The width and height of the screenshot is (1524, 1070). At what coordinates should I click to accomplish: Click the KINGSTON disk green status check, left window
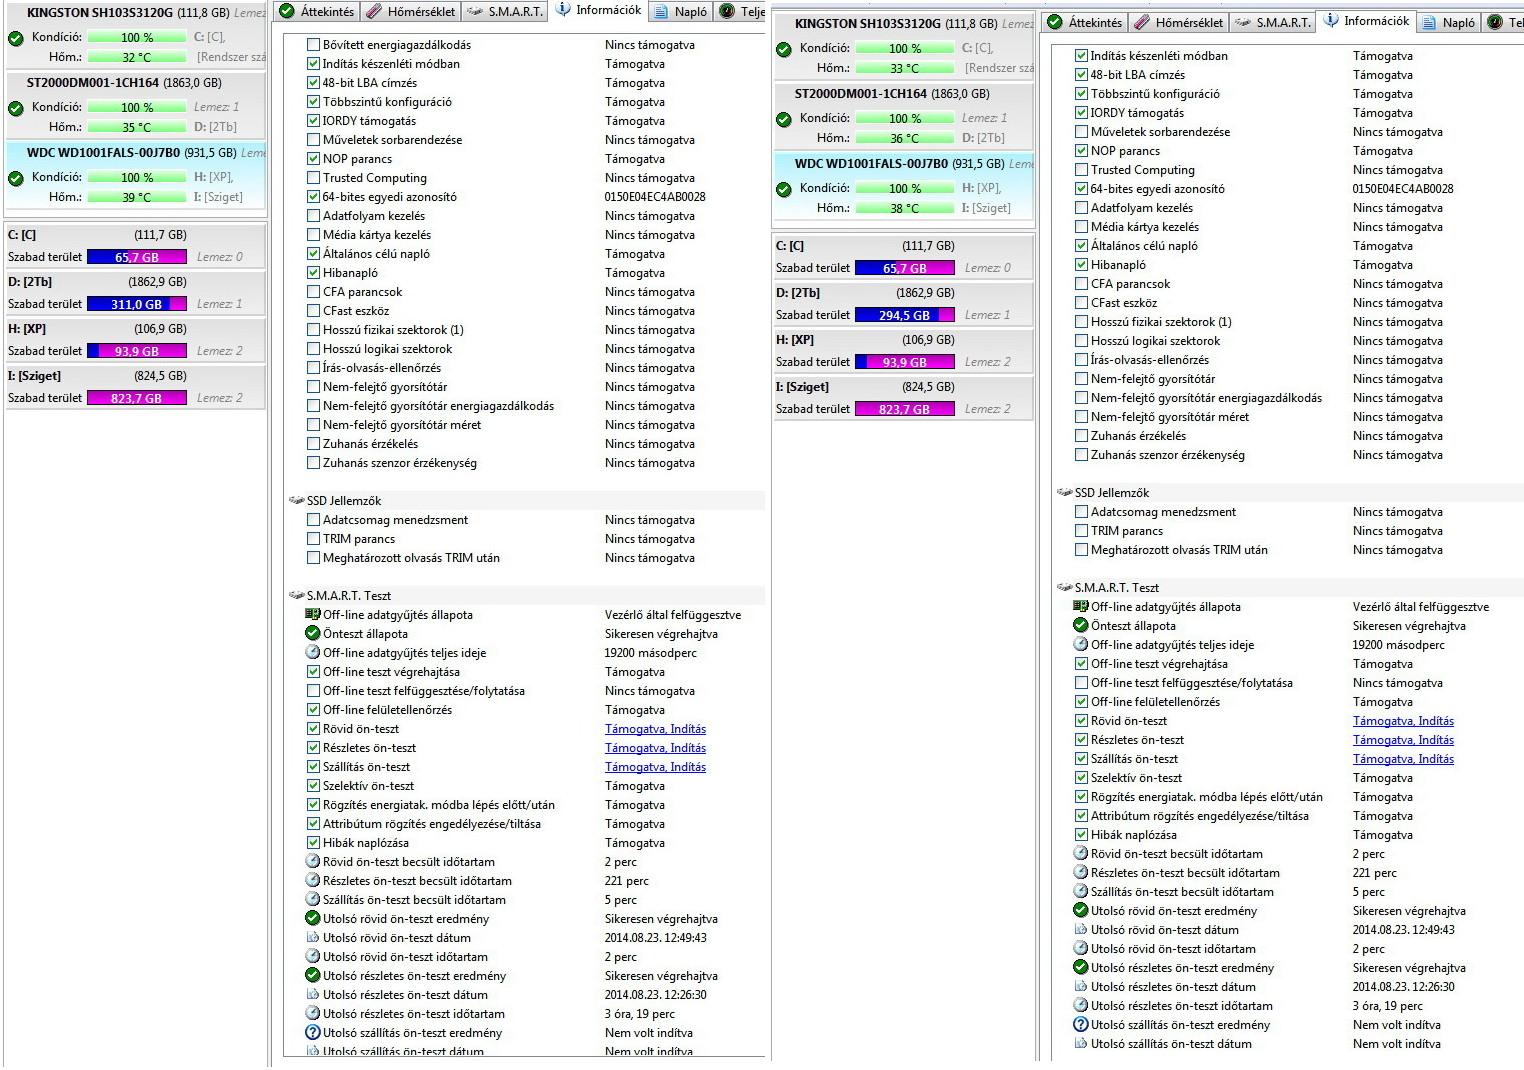tap(15, 38)
